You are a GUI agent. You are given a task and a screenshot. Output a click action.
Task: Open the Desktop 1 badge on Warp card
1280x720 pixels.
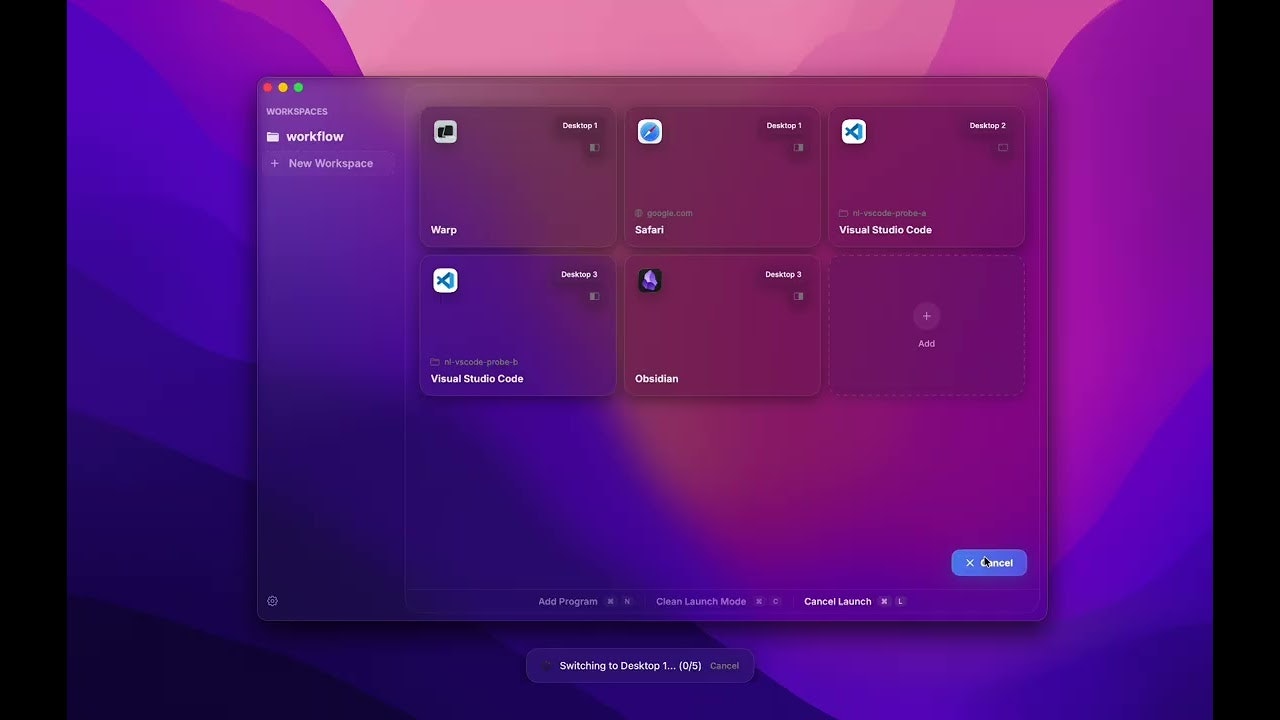pos(580,126)
